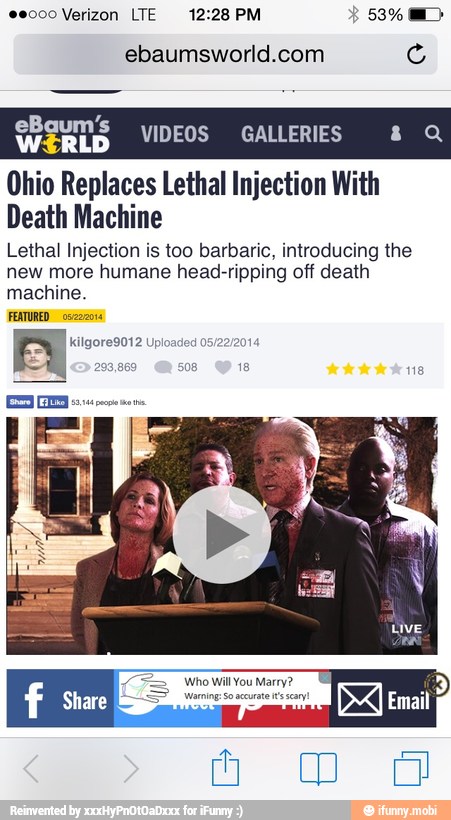Tap the Safari reload page icon
Viewport: 451px width, 820px height.
(416, 54)
